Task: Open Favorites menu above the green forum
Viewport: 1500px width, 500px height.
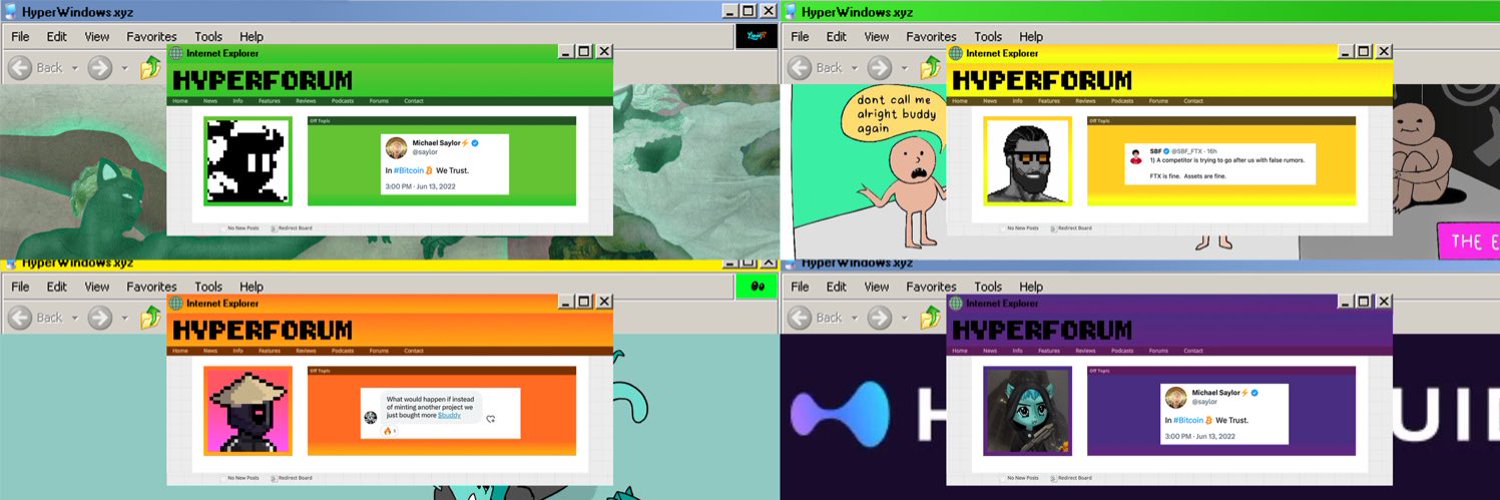Action: click(151, 37)
